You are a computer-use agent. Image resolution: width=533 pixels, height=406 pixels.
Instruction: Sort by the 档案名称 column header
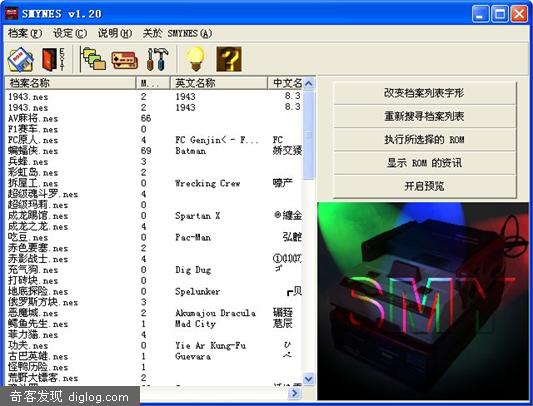tap(70, 83)
